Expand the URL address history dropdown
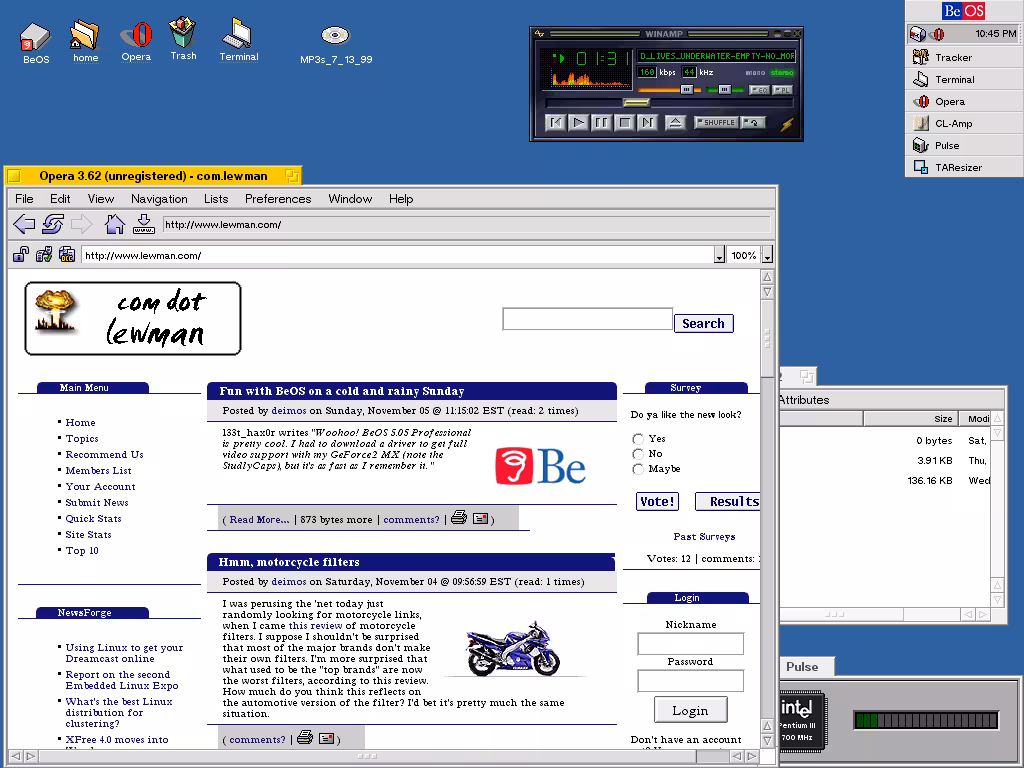The image size is (1024, 768). (x=719, y=256)
